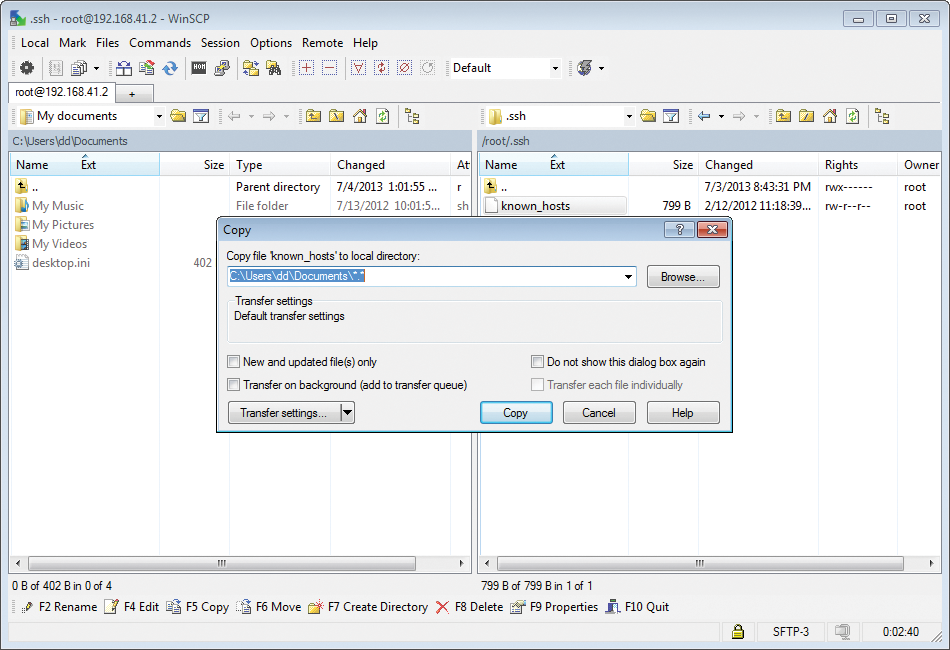Open the console terminal icon
950x650 pixels.
click(199, 68)
